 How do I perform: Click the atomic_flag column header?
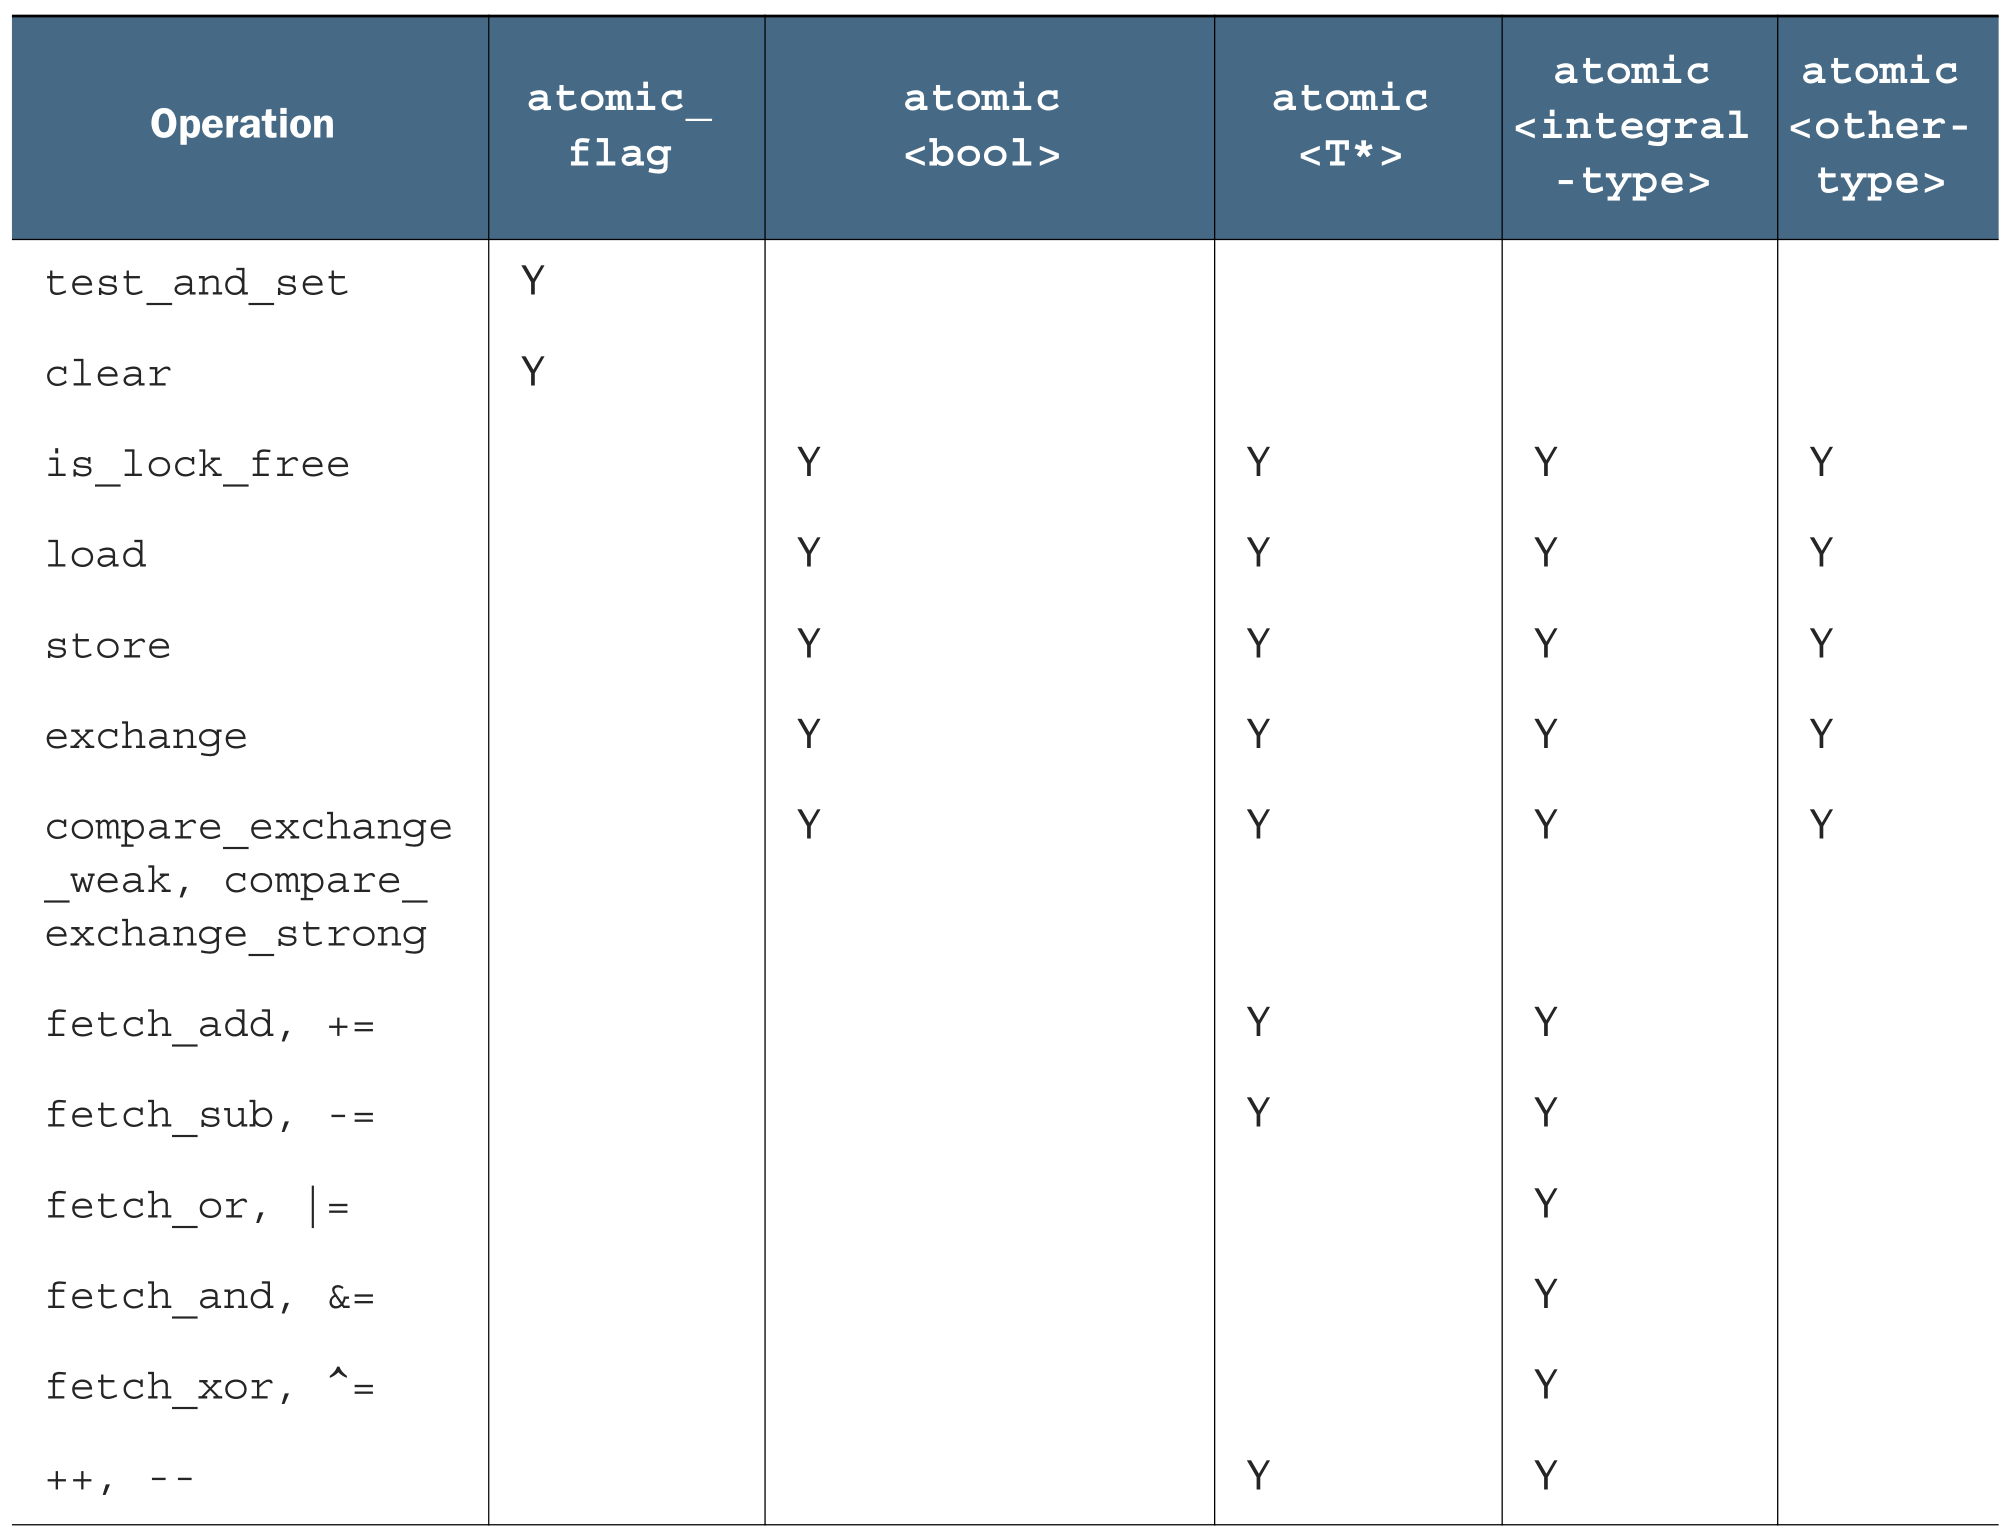pyautogui.click(x=619, y=126)
